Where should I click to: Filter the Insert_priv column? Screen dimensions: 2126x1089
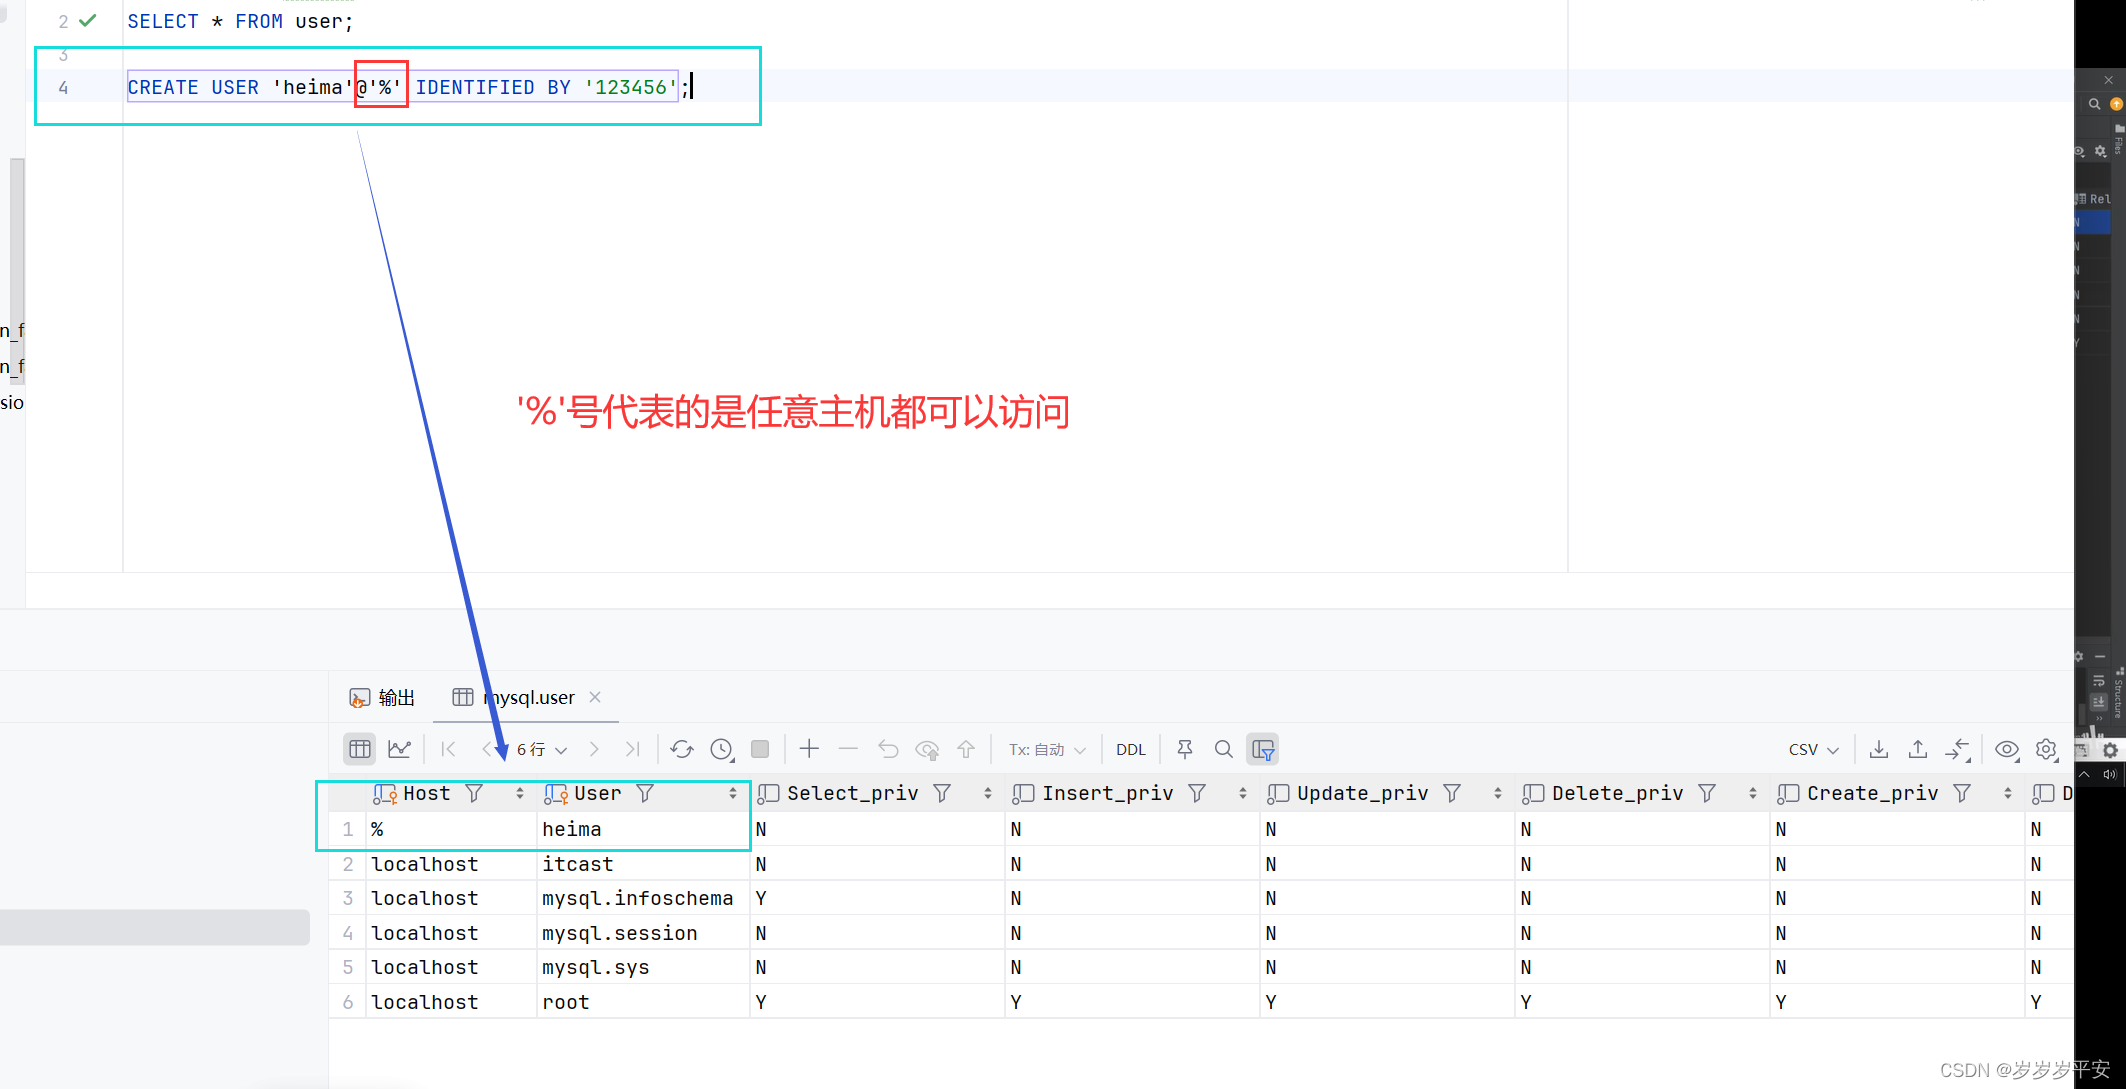[x=1197, y=793]
